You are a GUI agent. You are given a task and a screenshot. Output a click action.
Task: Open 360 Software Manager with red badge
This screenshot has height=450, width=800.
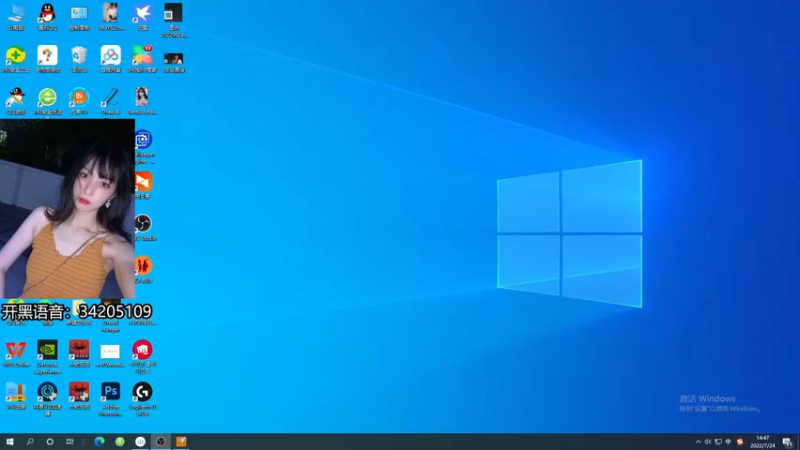point(142,59)
